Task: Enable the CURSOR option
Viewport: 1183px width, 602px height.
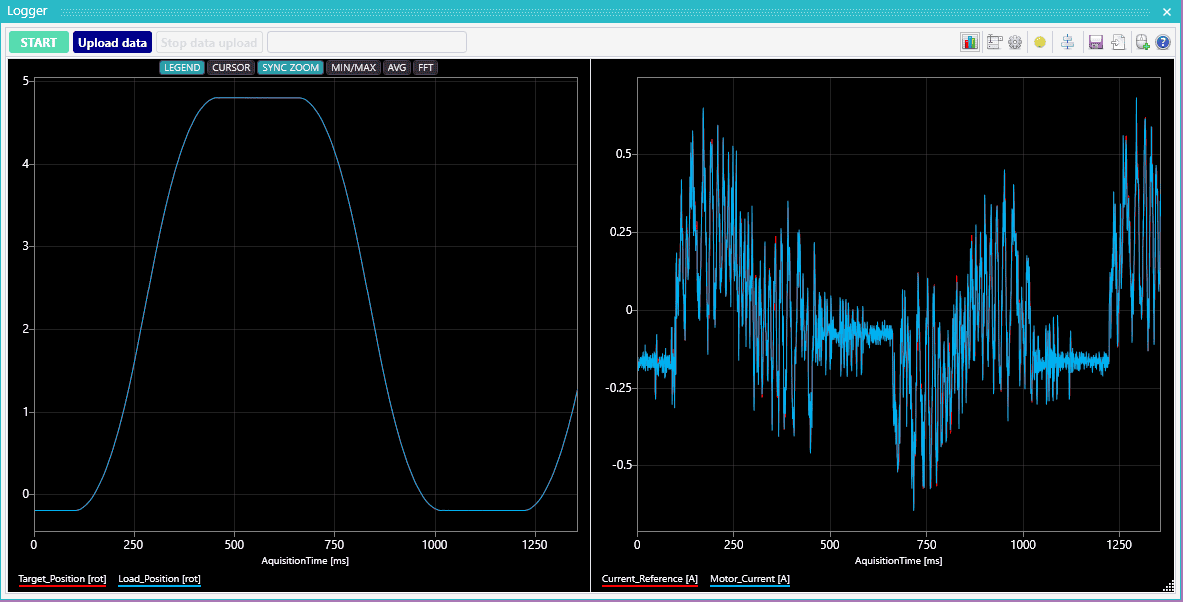Action: pyautogui.click(x=231, y=68)
